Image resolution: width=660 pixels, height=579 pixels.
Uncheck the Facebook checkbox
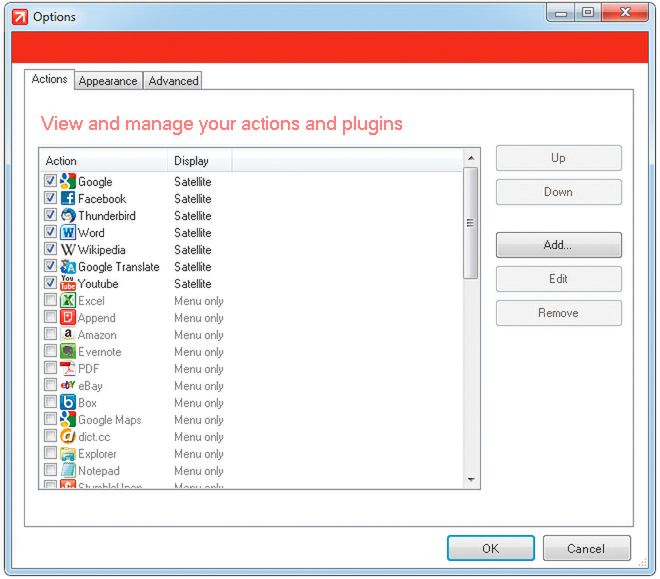coord(50,197)
